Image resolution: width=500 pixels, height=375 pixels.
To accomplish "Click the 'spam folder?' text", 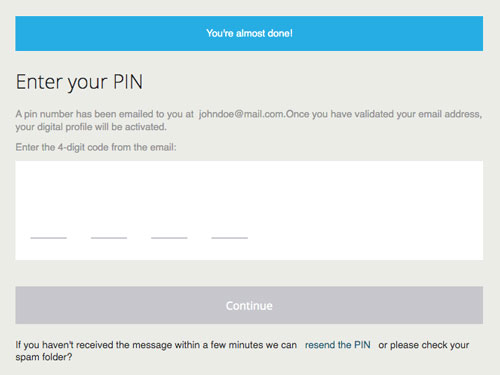I will (x=44, y=357).
